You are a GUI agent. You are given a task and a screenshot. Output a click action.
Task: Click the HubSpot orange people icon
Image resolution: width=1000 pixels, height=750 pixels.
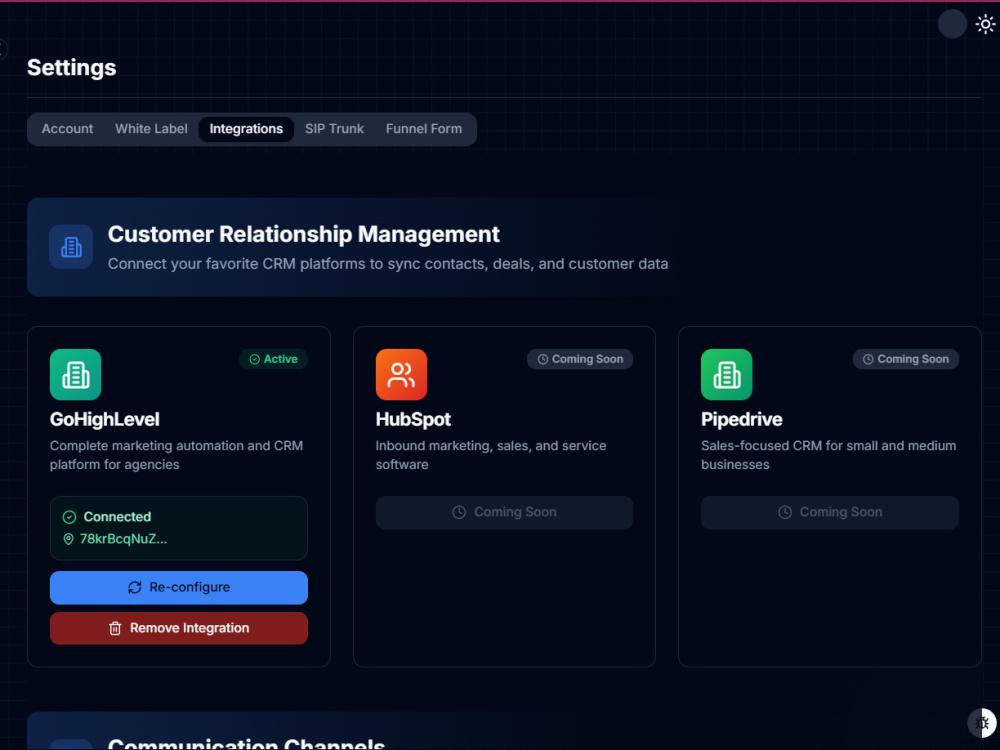[x=401, y=374]
